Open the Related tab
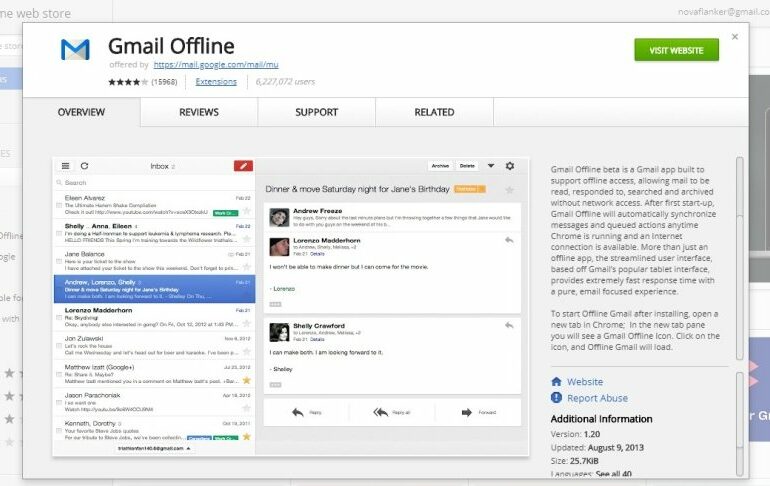Viewport: 770px width, 486px height. click(x=434, y=112)
